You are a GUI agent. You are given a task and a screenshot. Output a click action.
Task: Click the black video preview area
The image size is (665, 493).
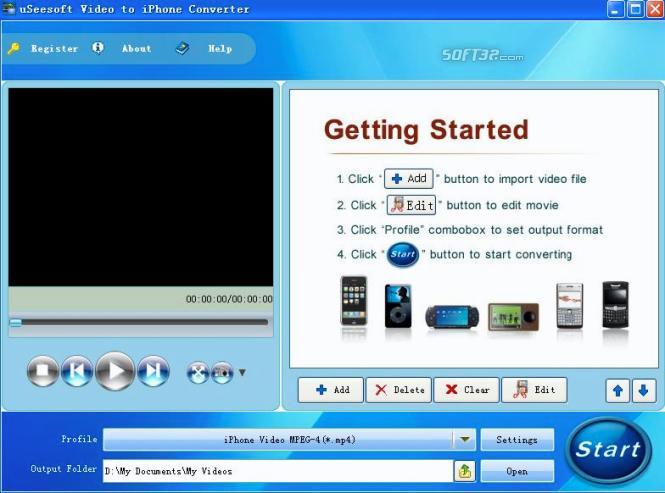coord(141,187)
